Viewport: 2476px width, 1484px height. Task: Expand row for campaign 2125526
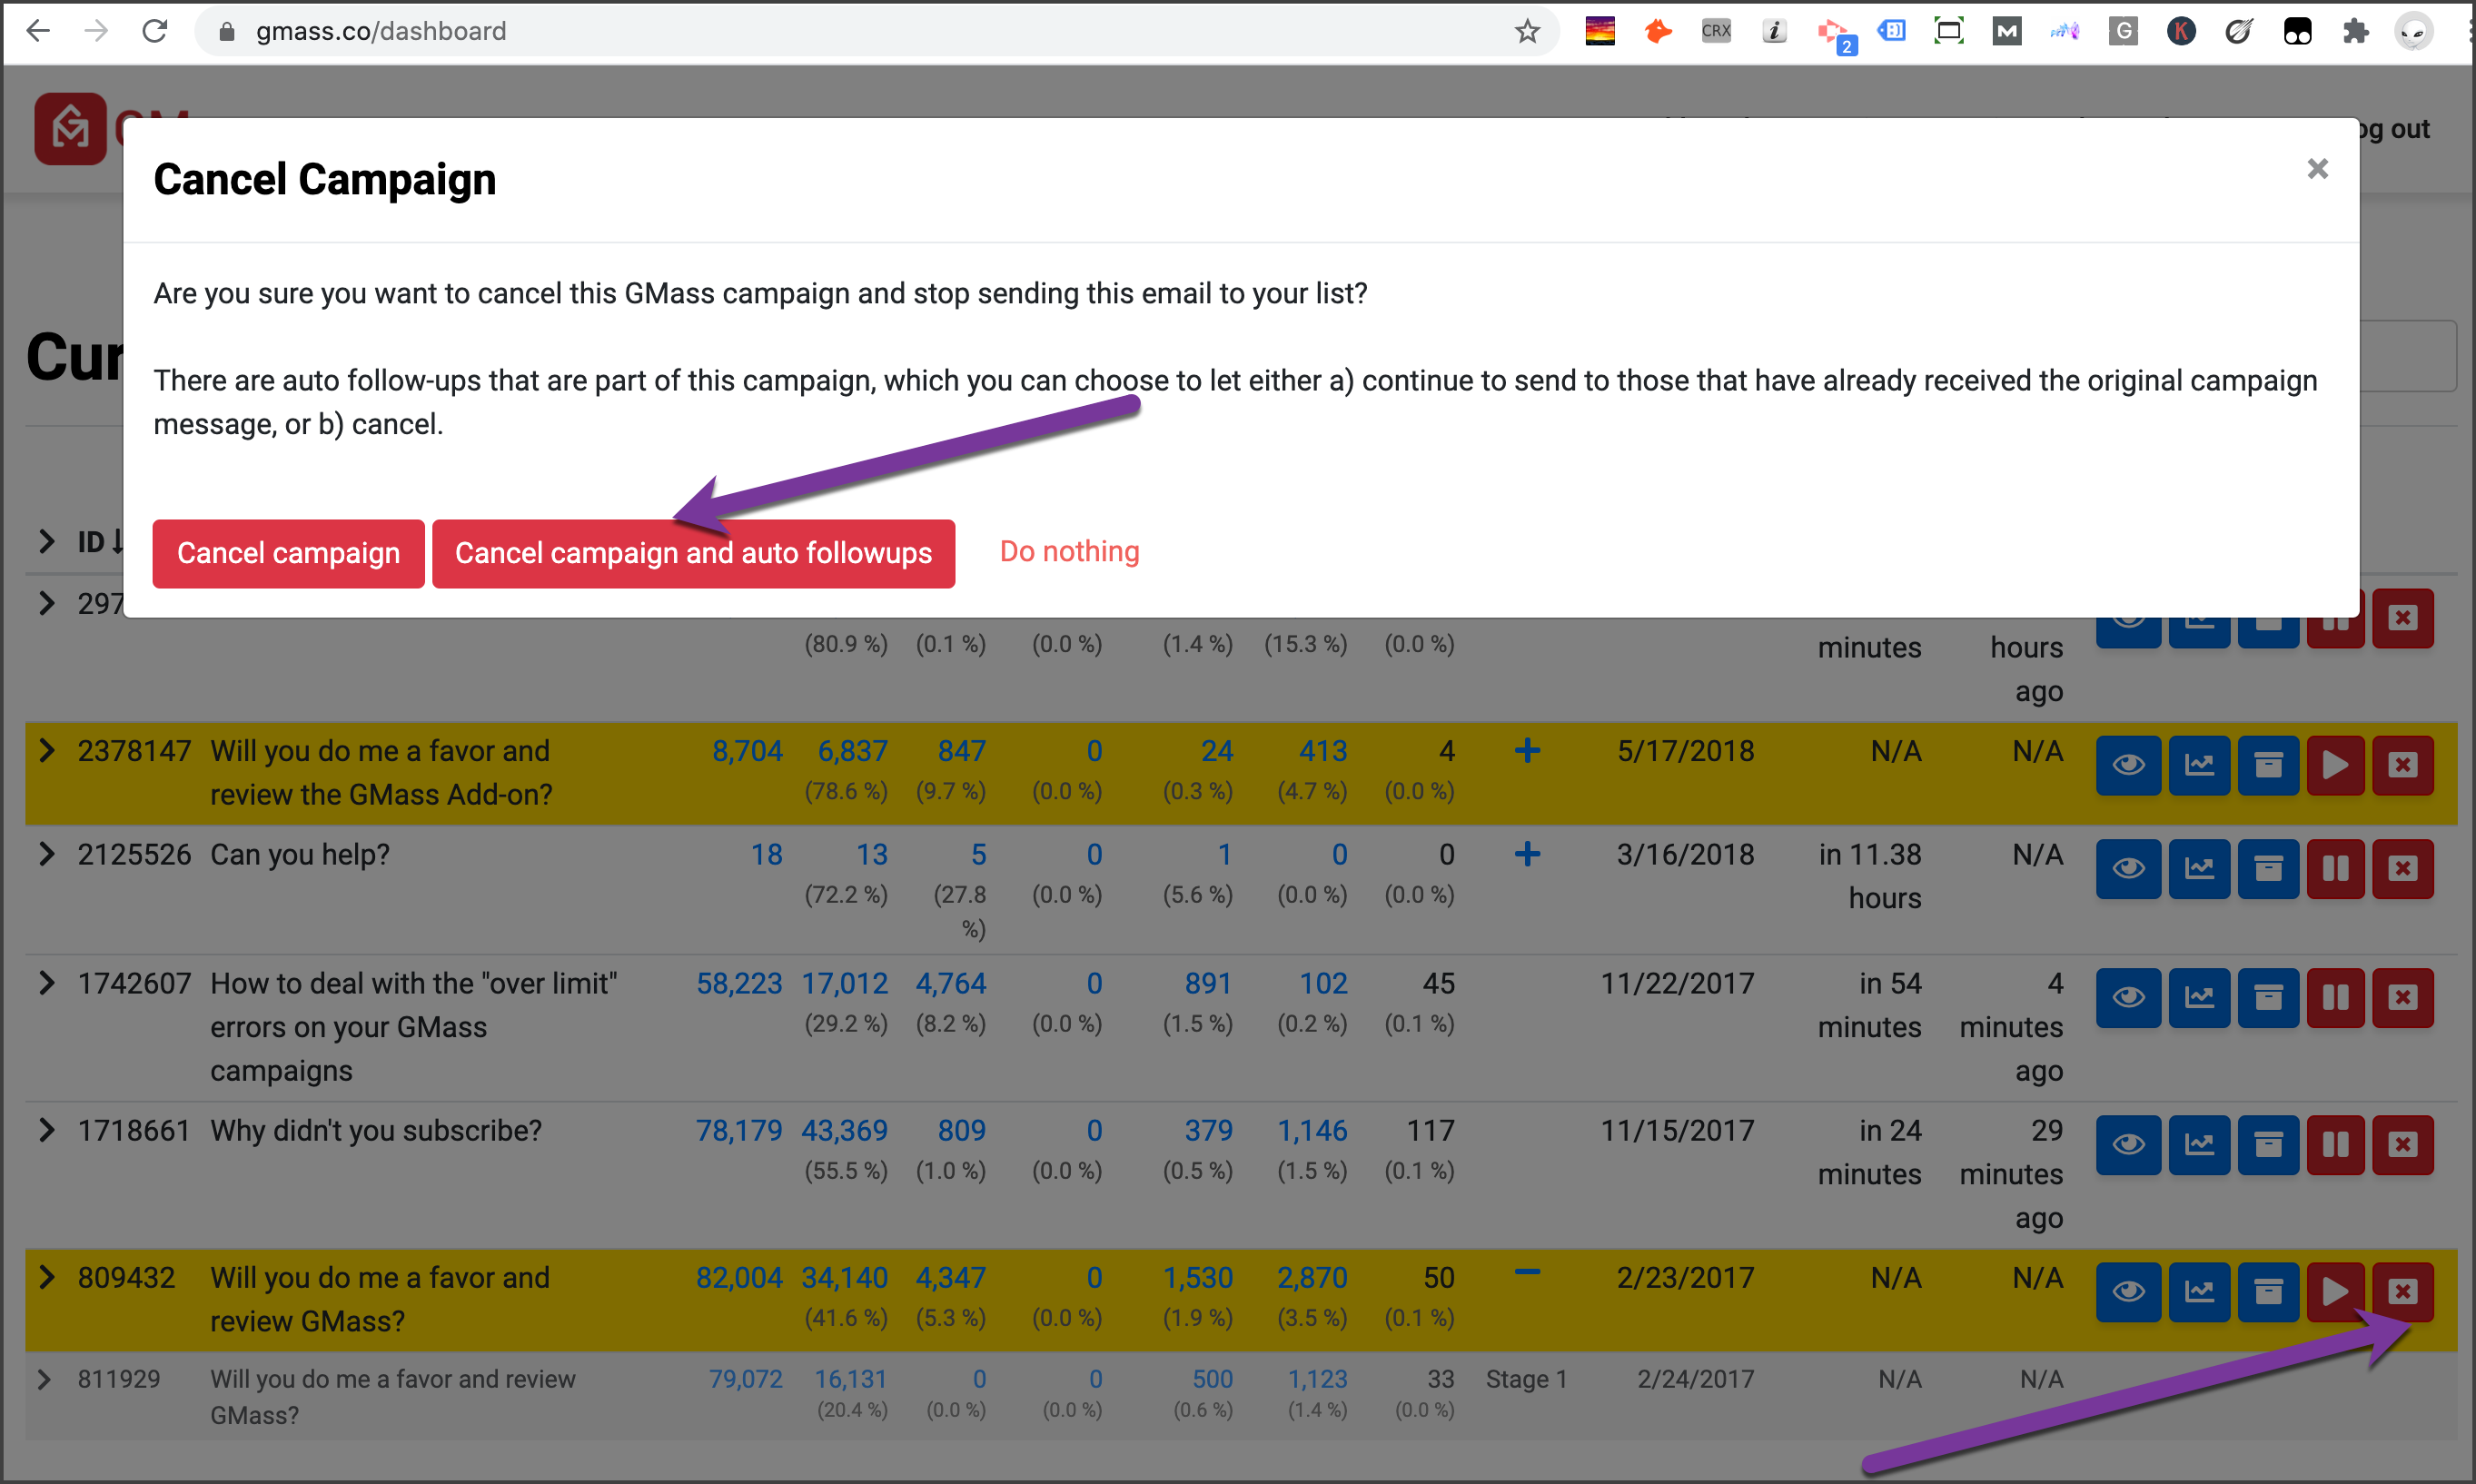[46, 854]
